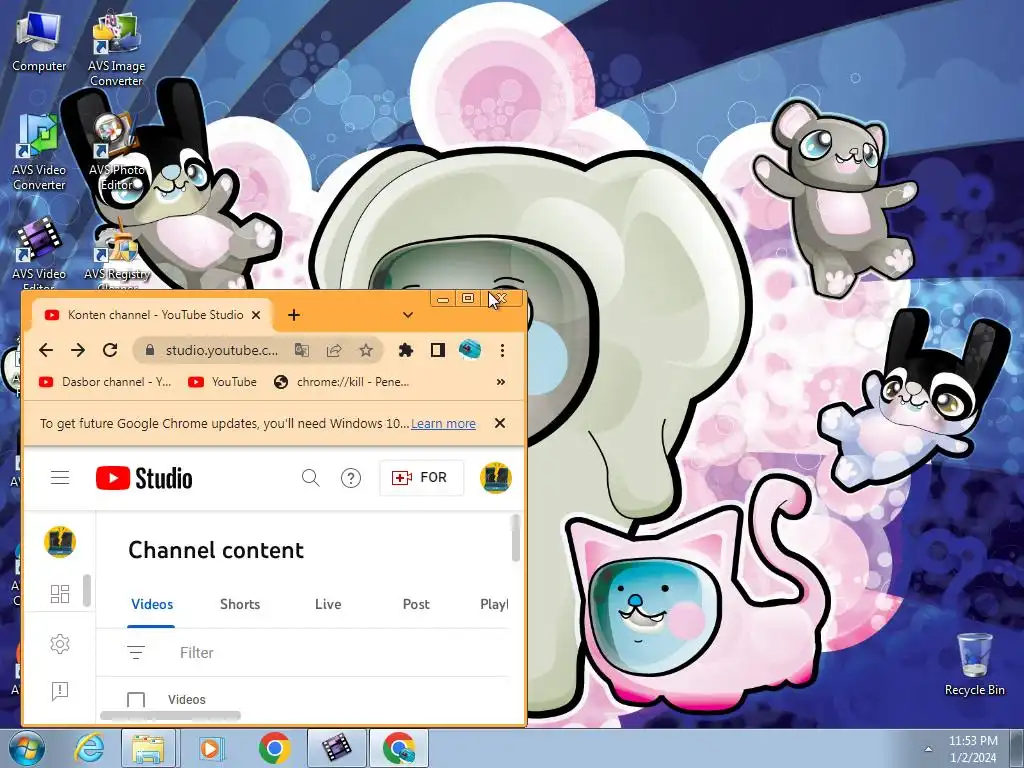Reload the YouTube Studio page

[110, 350]
